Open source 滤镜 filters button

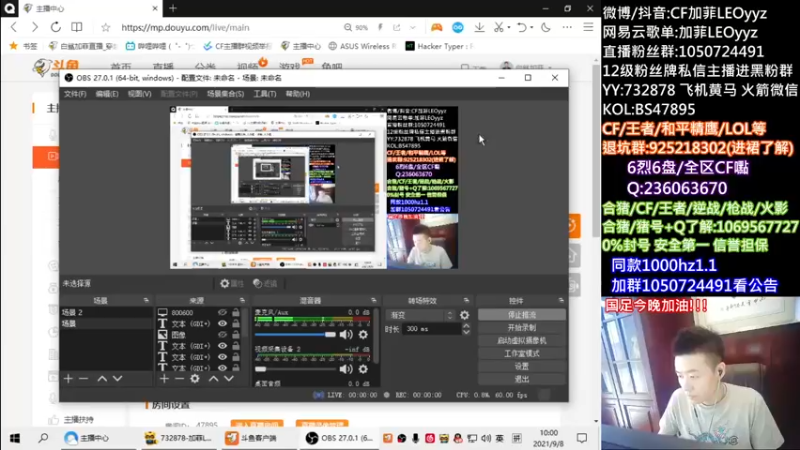point(265,284)
